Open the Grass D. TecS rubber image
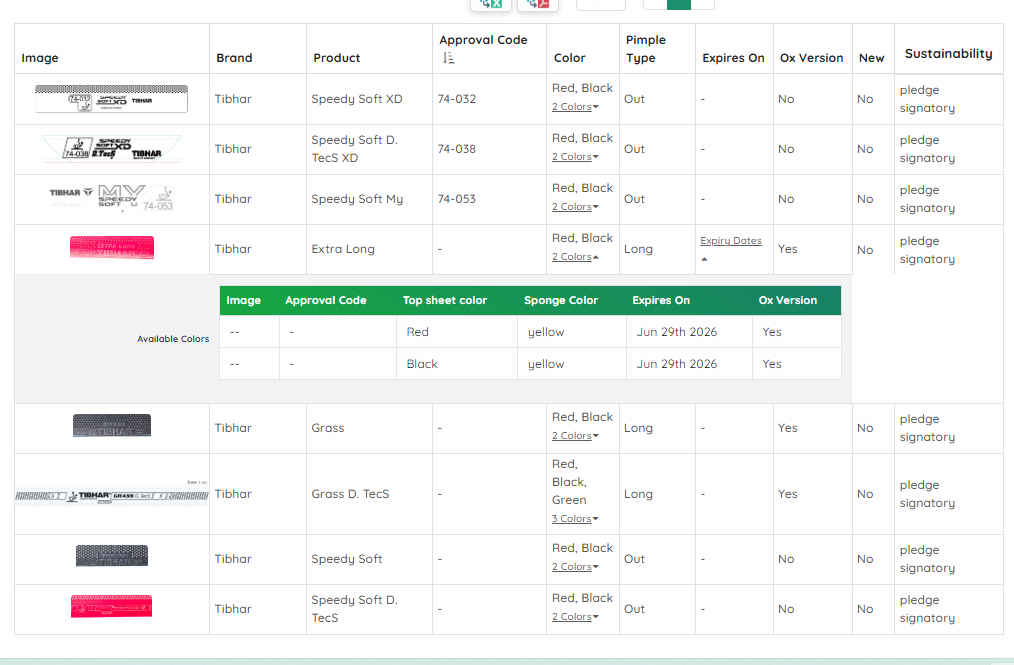Viewport: 1014px width, 665px height. pos(112,495)
